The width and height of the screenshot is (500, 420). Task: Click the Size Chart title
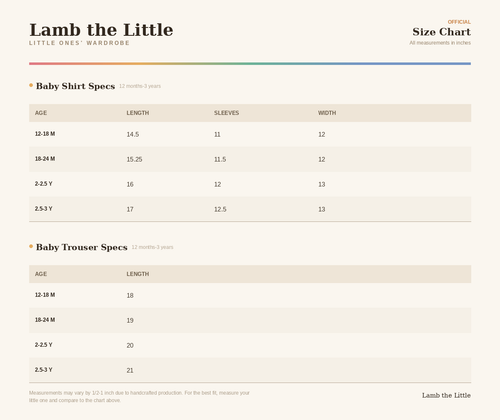[x=441, y=32]
